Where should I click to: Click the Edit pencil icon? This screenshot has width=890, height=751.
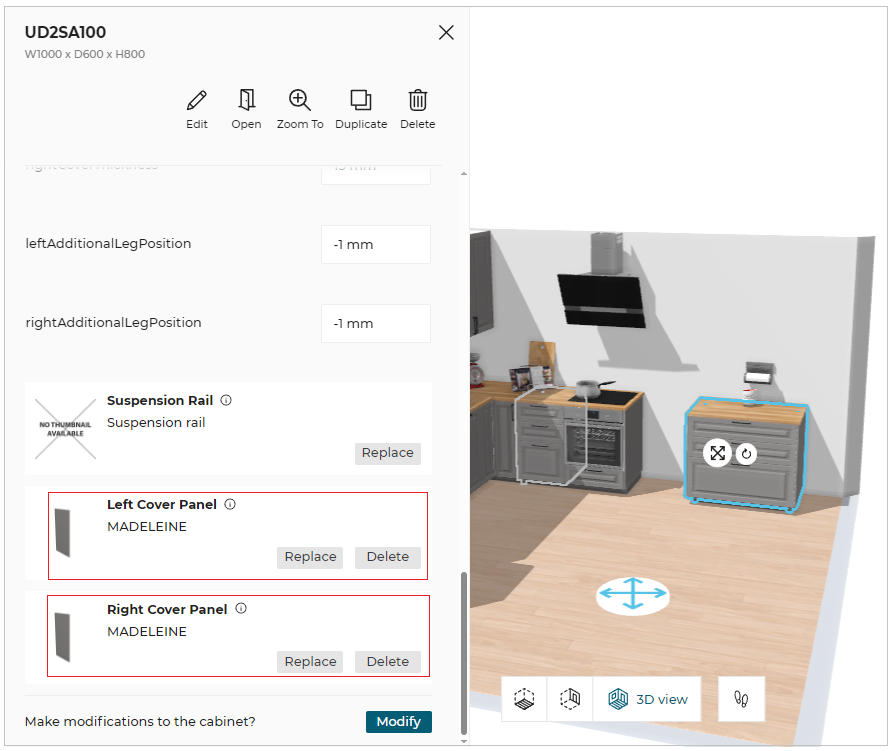click(197, 101)
